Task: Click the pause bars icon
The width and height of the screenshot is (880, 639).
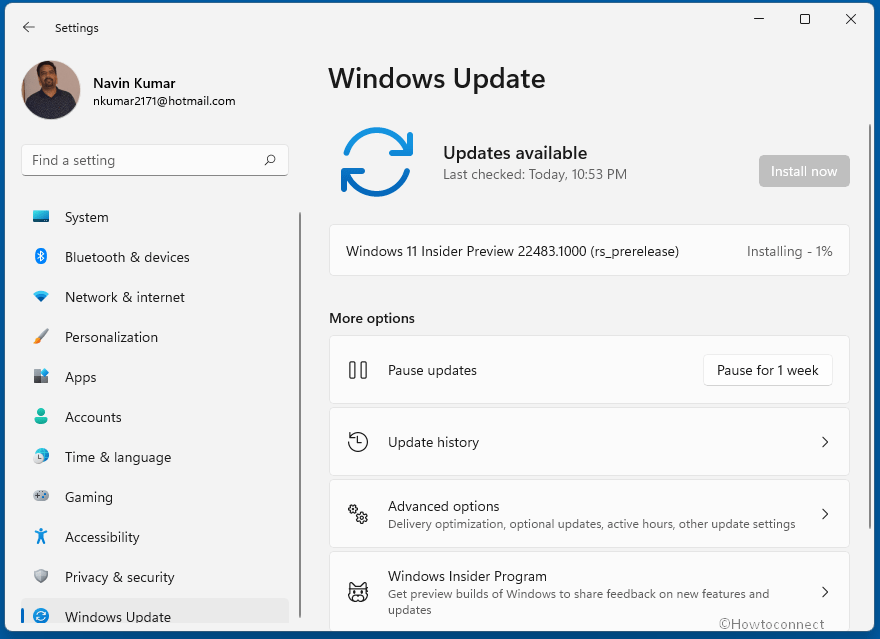Action: (x=358, y=370)
